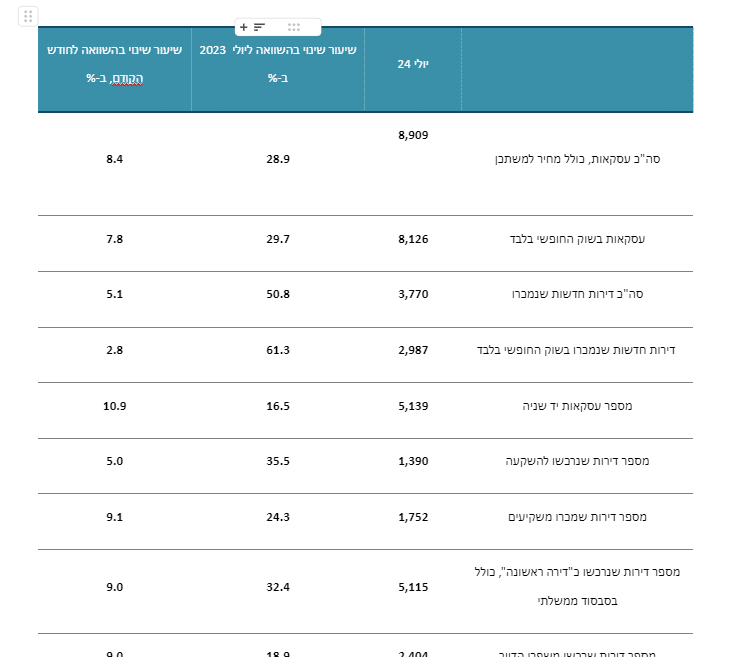
Task: Click the row label 'עסקאות בשוק החופשי בלבד'
Action: click(577, 239)
